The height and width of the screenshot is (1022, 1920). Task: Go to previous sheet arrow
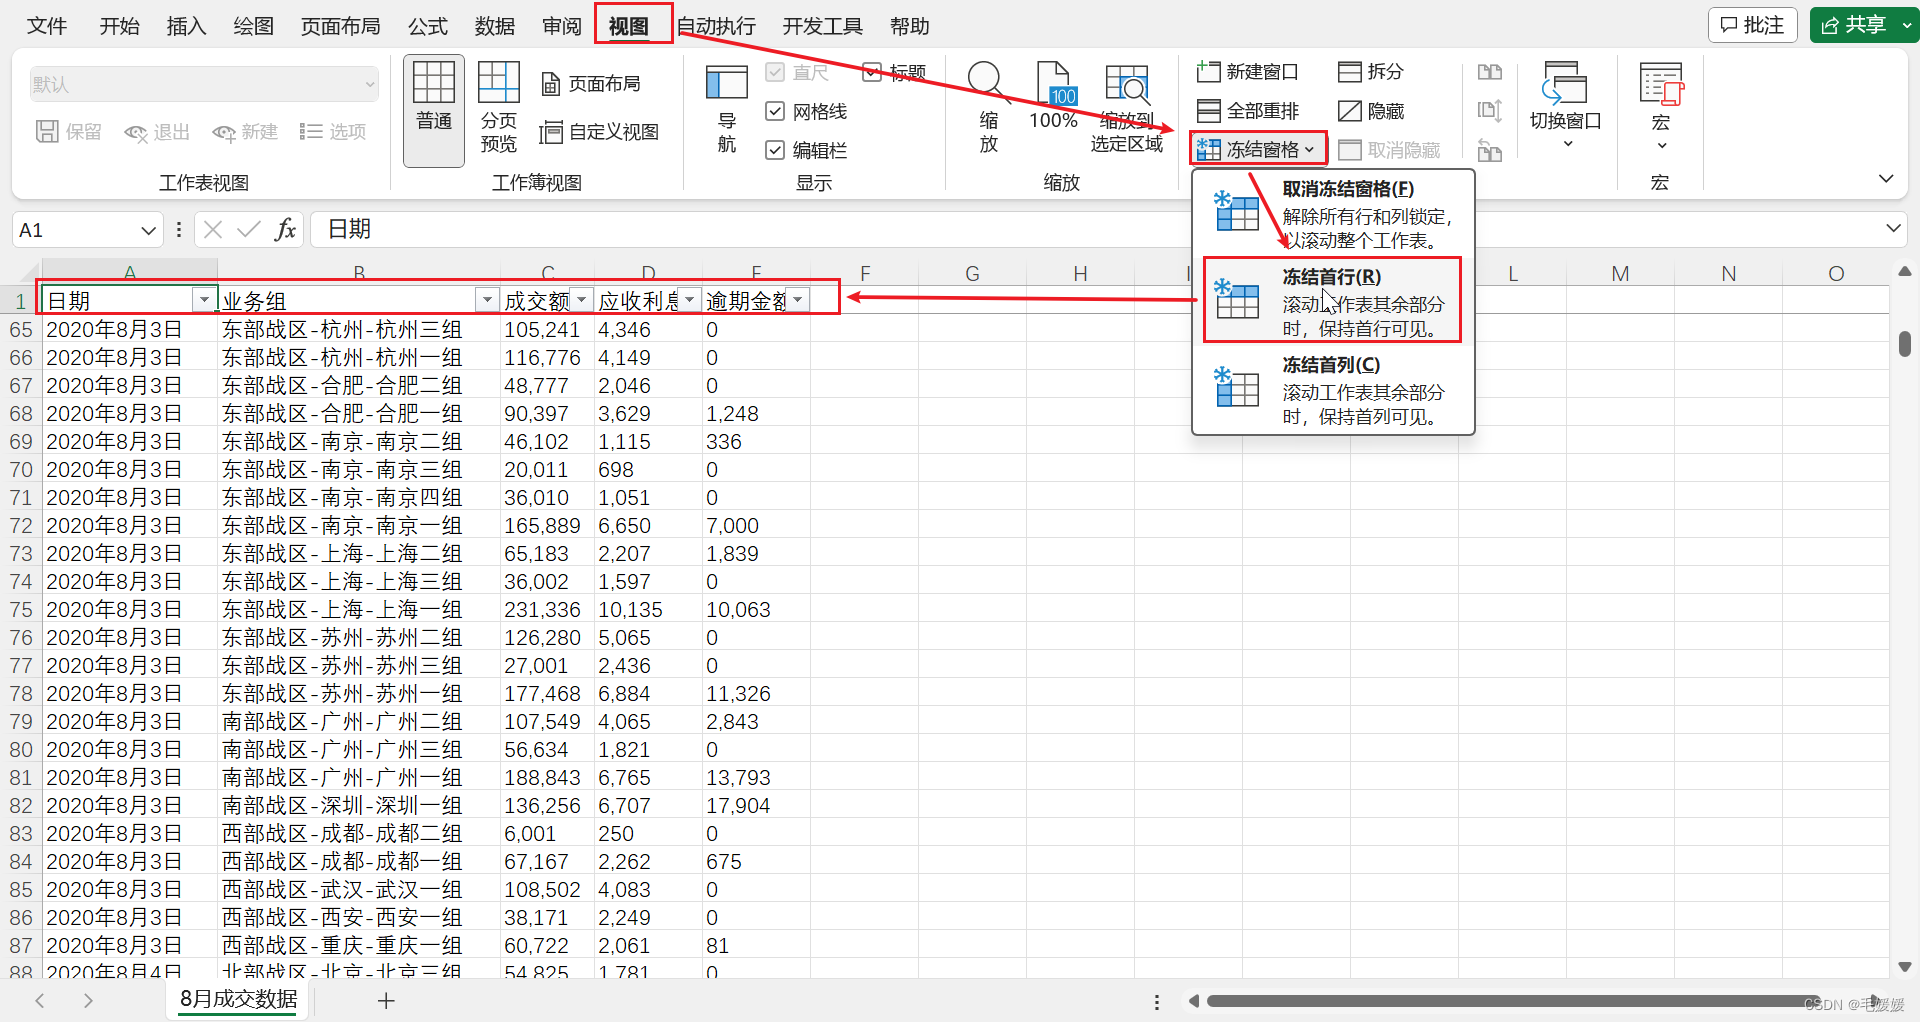click(x=40, y=1000)
